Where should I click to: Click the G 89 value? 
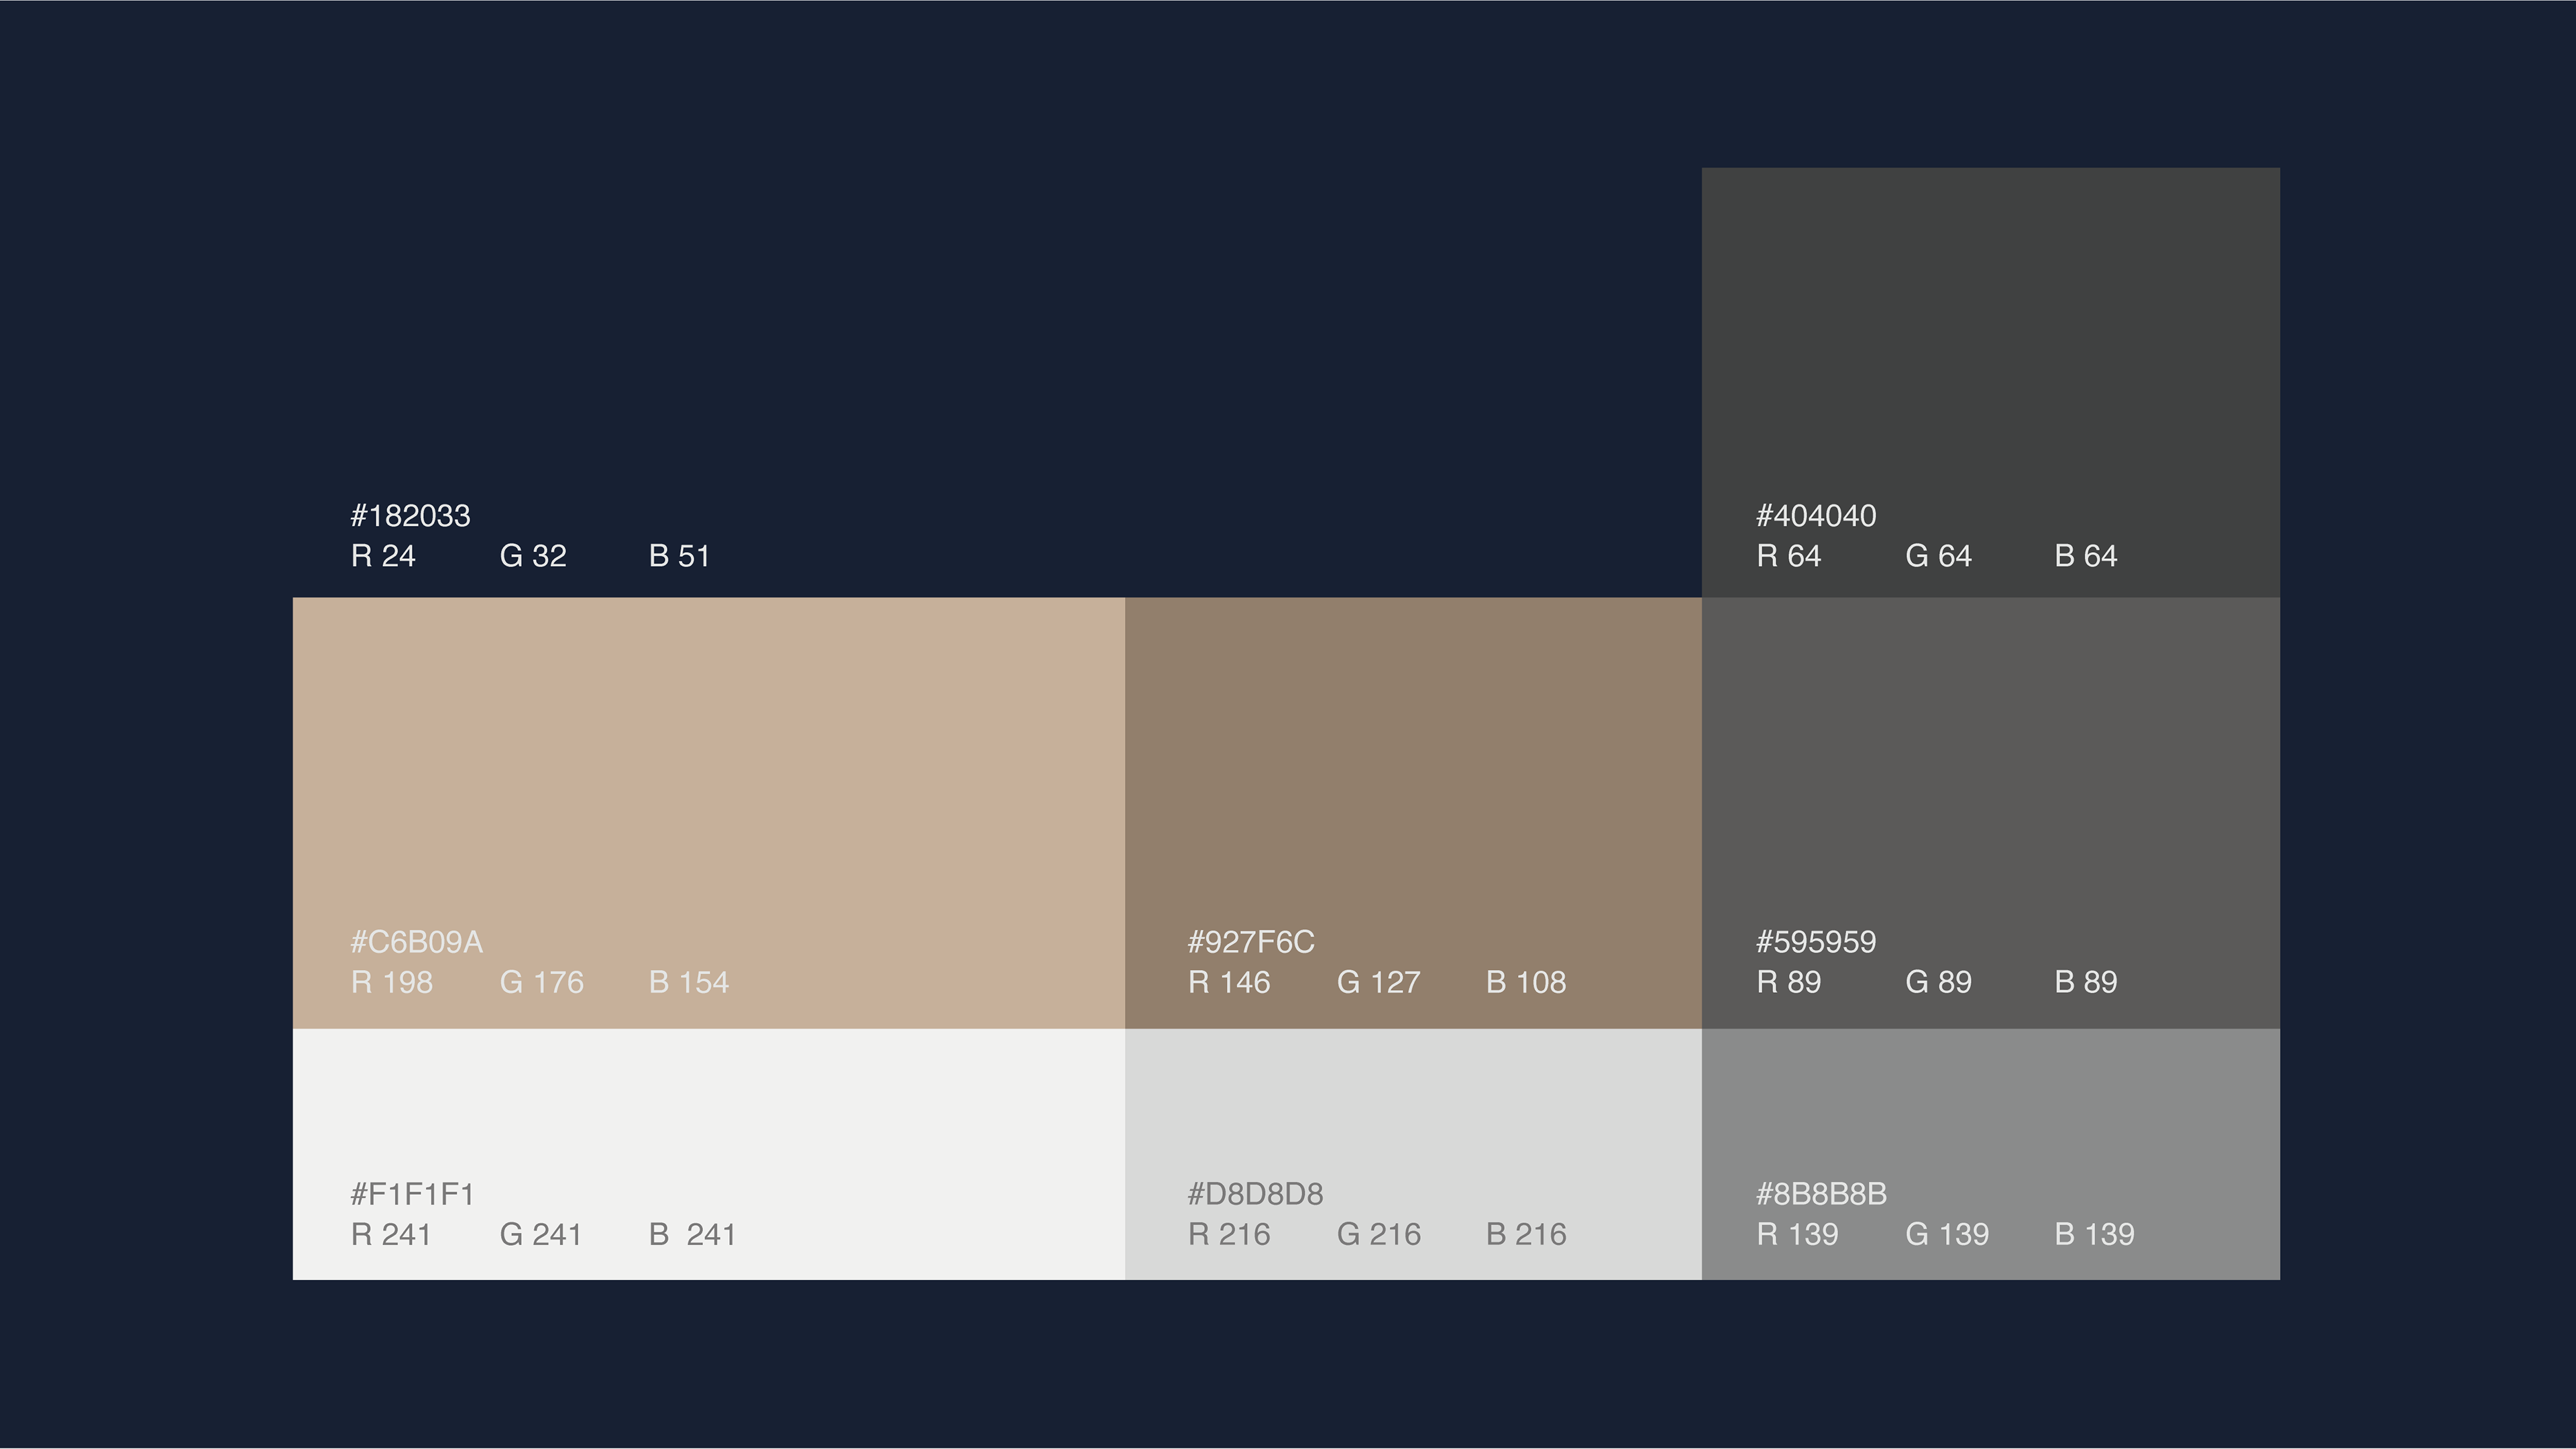coord(1939,982)
